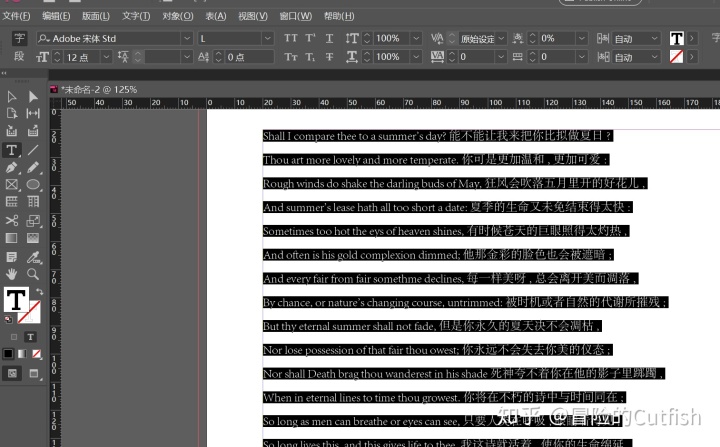Image resolution: width=720 pixels, height=447 pixels.
Task: Open the tsume 0% dropdown
Action: 581,38
